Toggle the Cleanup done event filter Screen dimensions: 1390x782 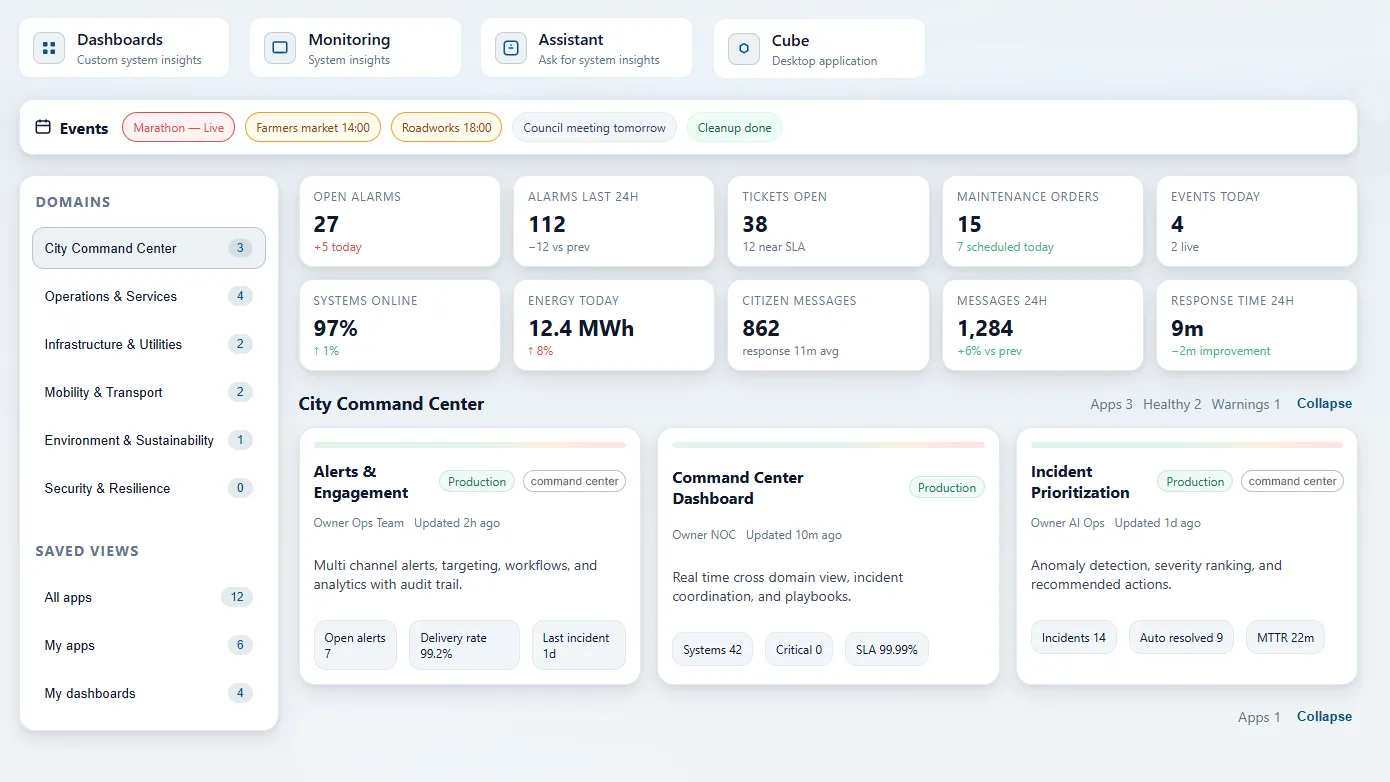734,127
